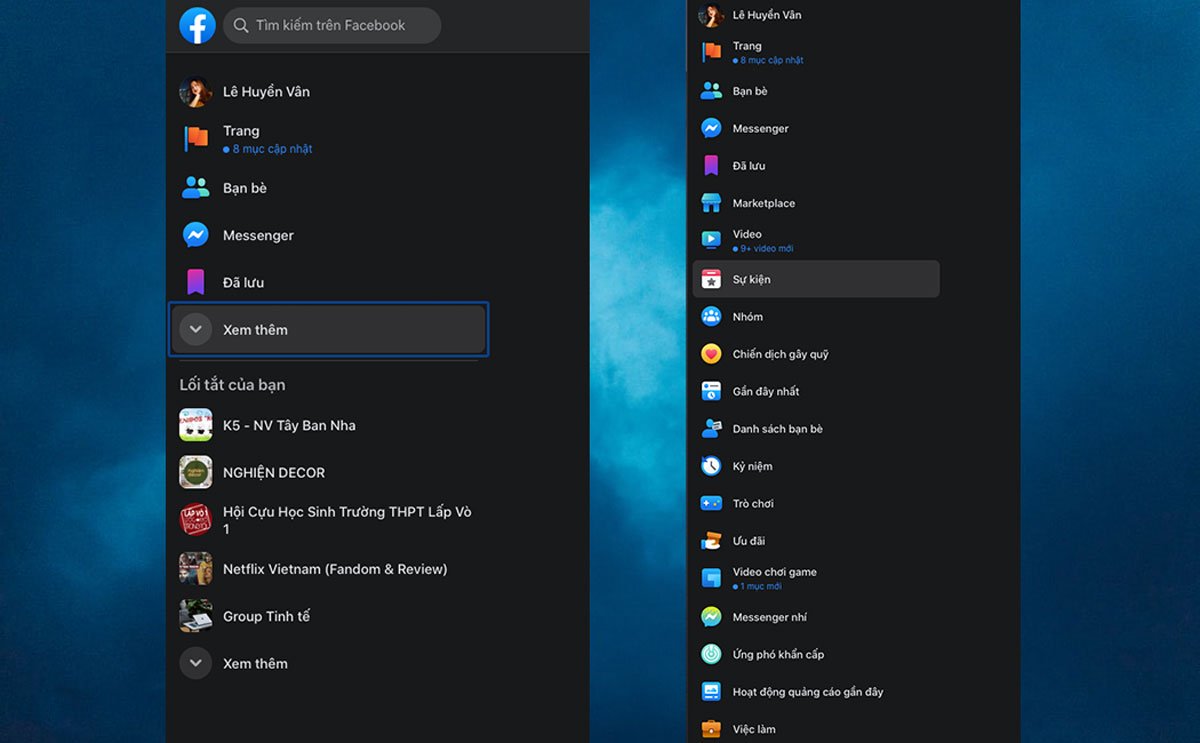Select Danh sách bạn bè menu entry

coord(777,429)
